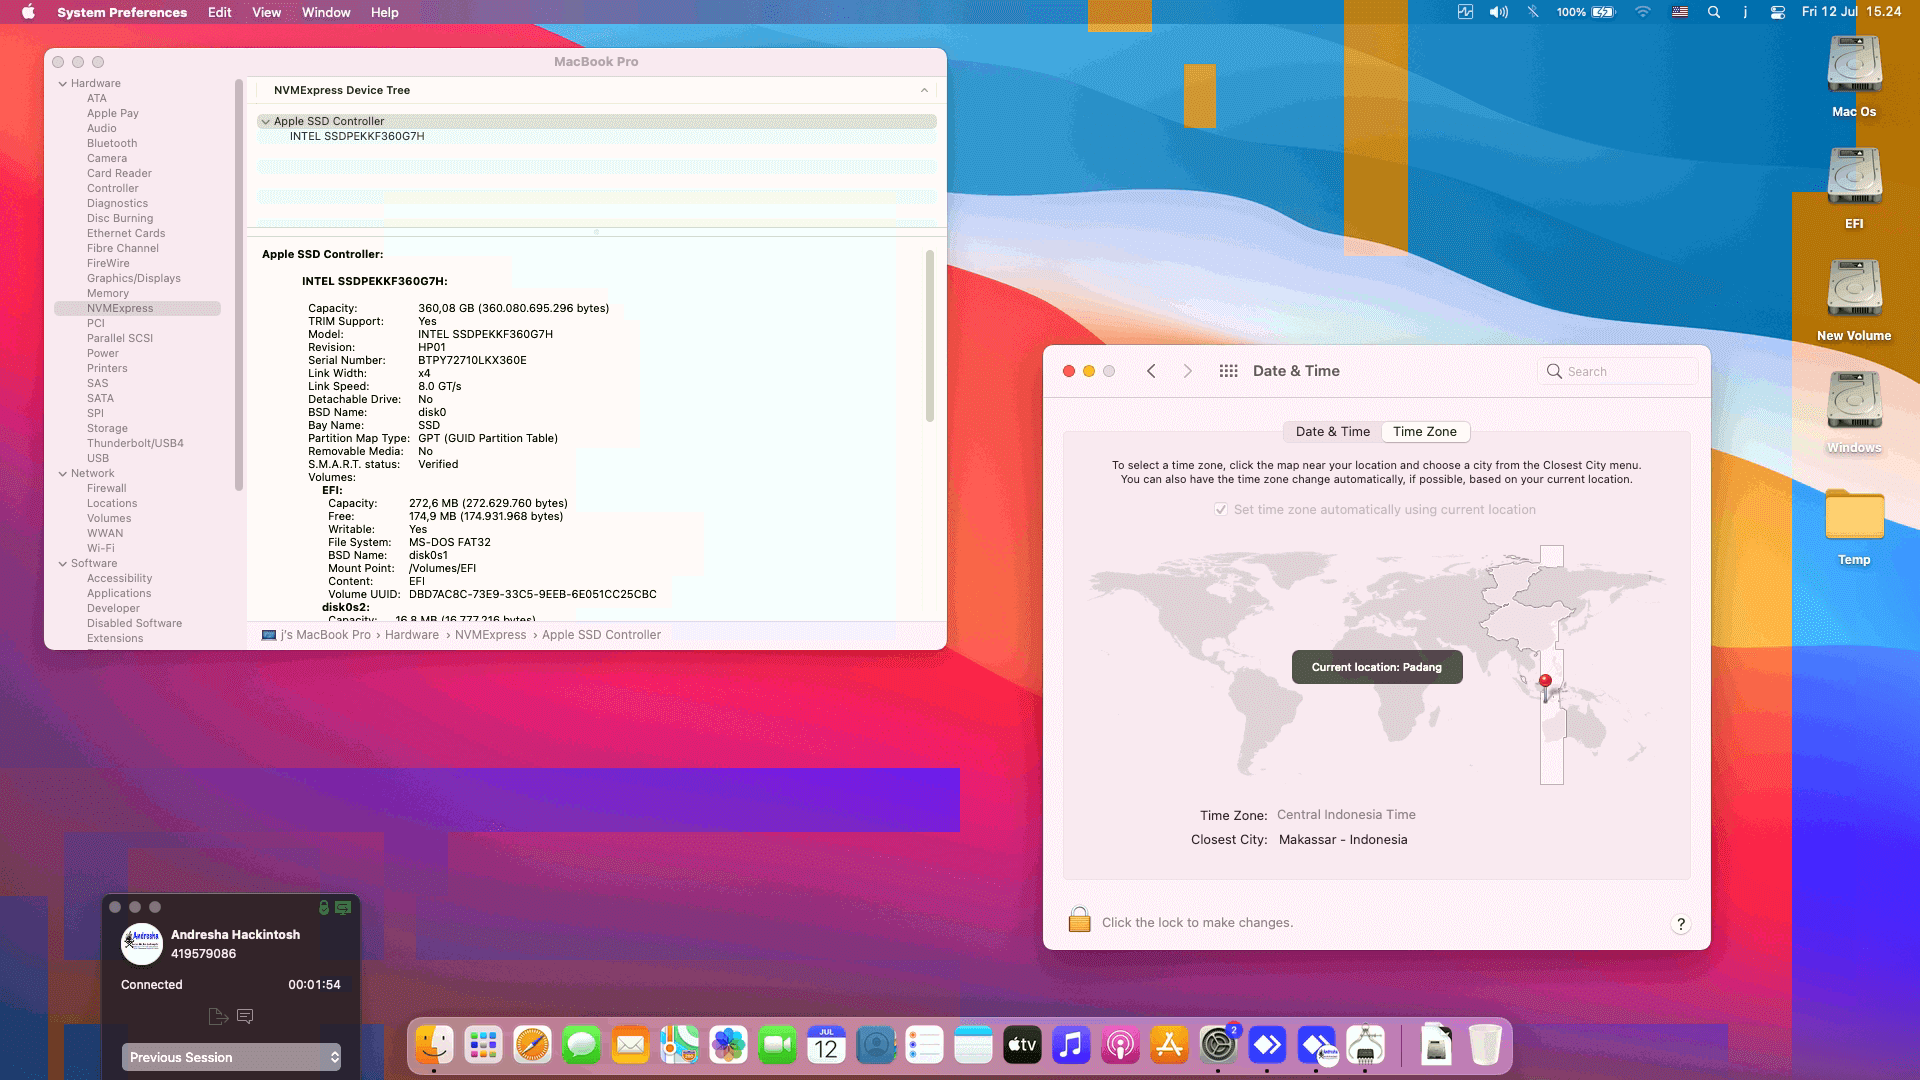
Task: Collapse the Apple SSD Controller tree row
Action: (x=265, y=122)
